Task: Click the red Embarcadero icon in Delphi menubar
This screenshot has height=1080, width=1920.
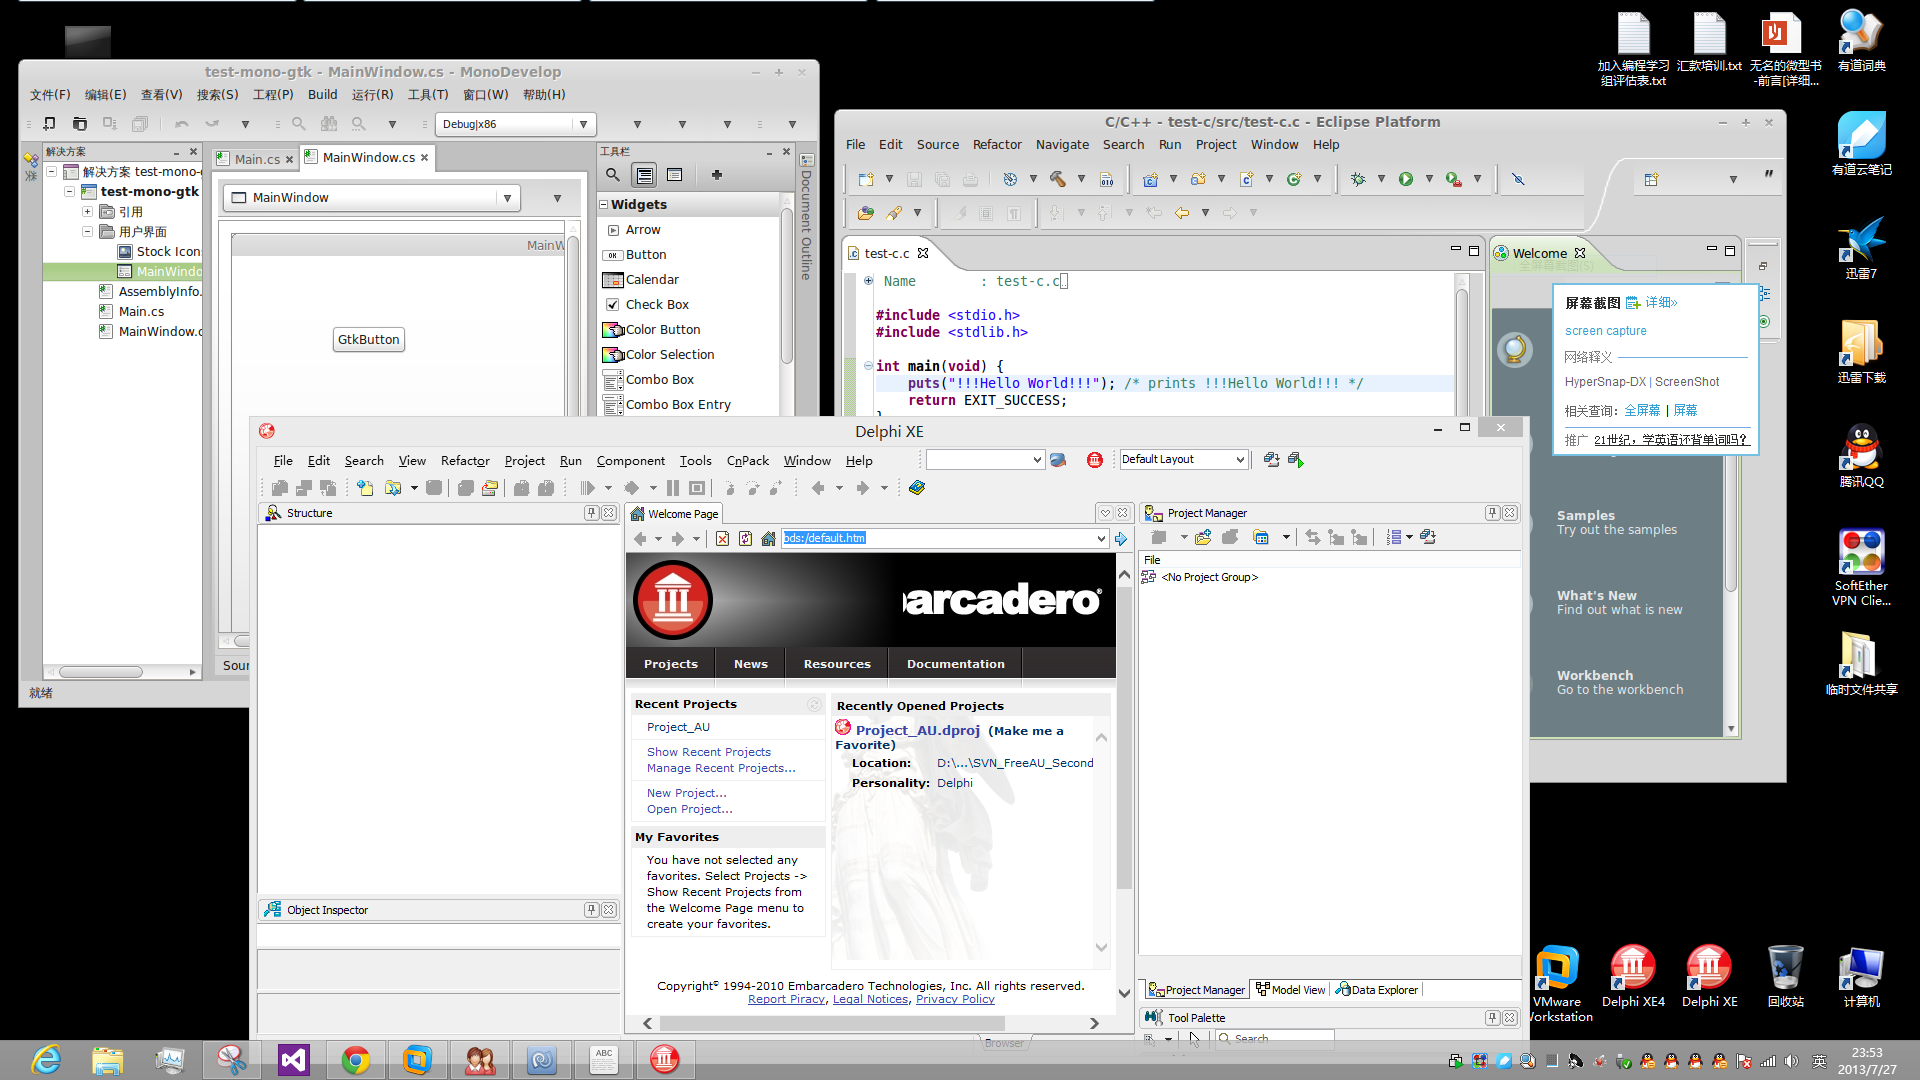Action: coord(1095,460)
